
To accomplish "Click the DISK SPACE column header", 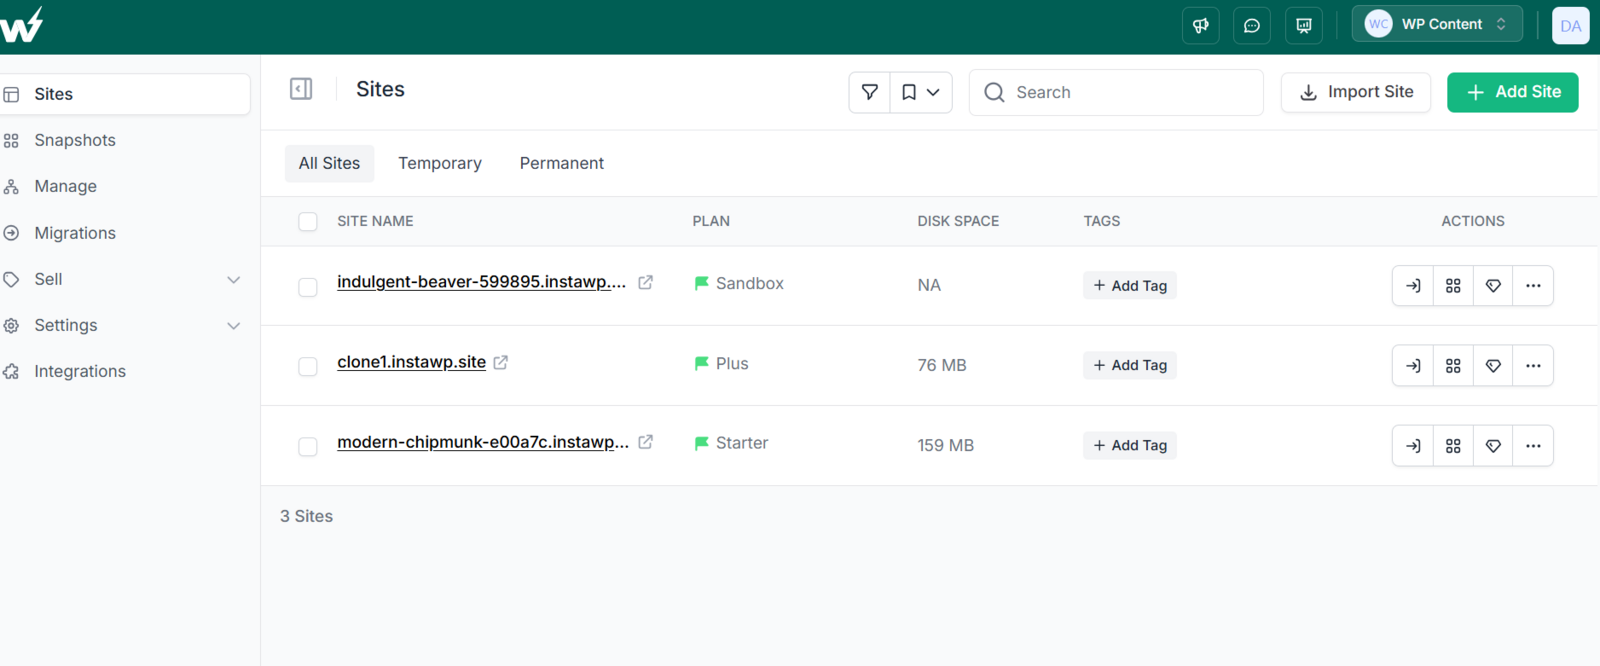I will (x=958, y=221).
